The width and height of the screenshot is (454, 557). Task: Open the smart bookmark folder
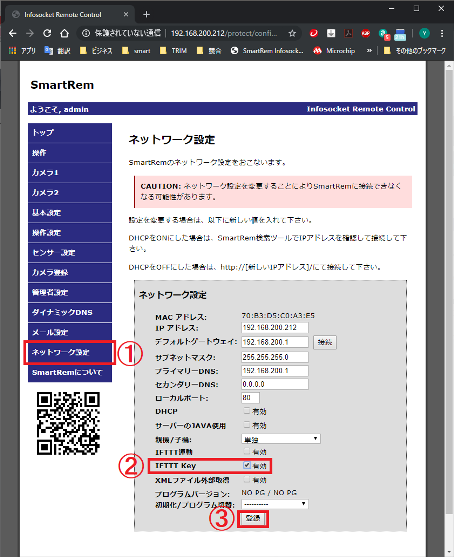coord(136,51)
